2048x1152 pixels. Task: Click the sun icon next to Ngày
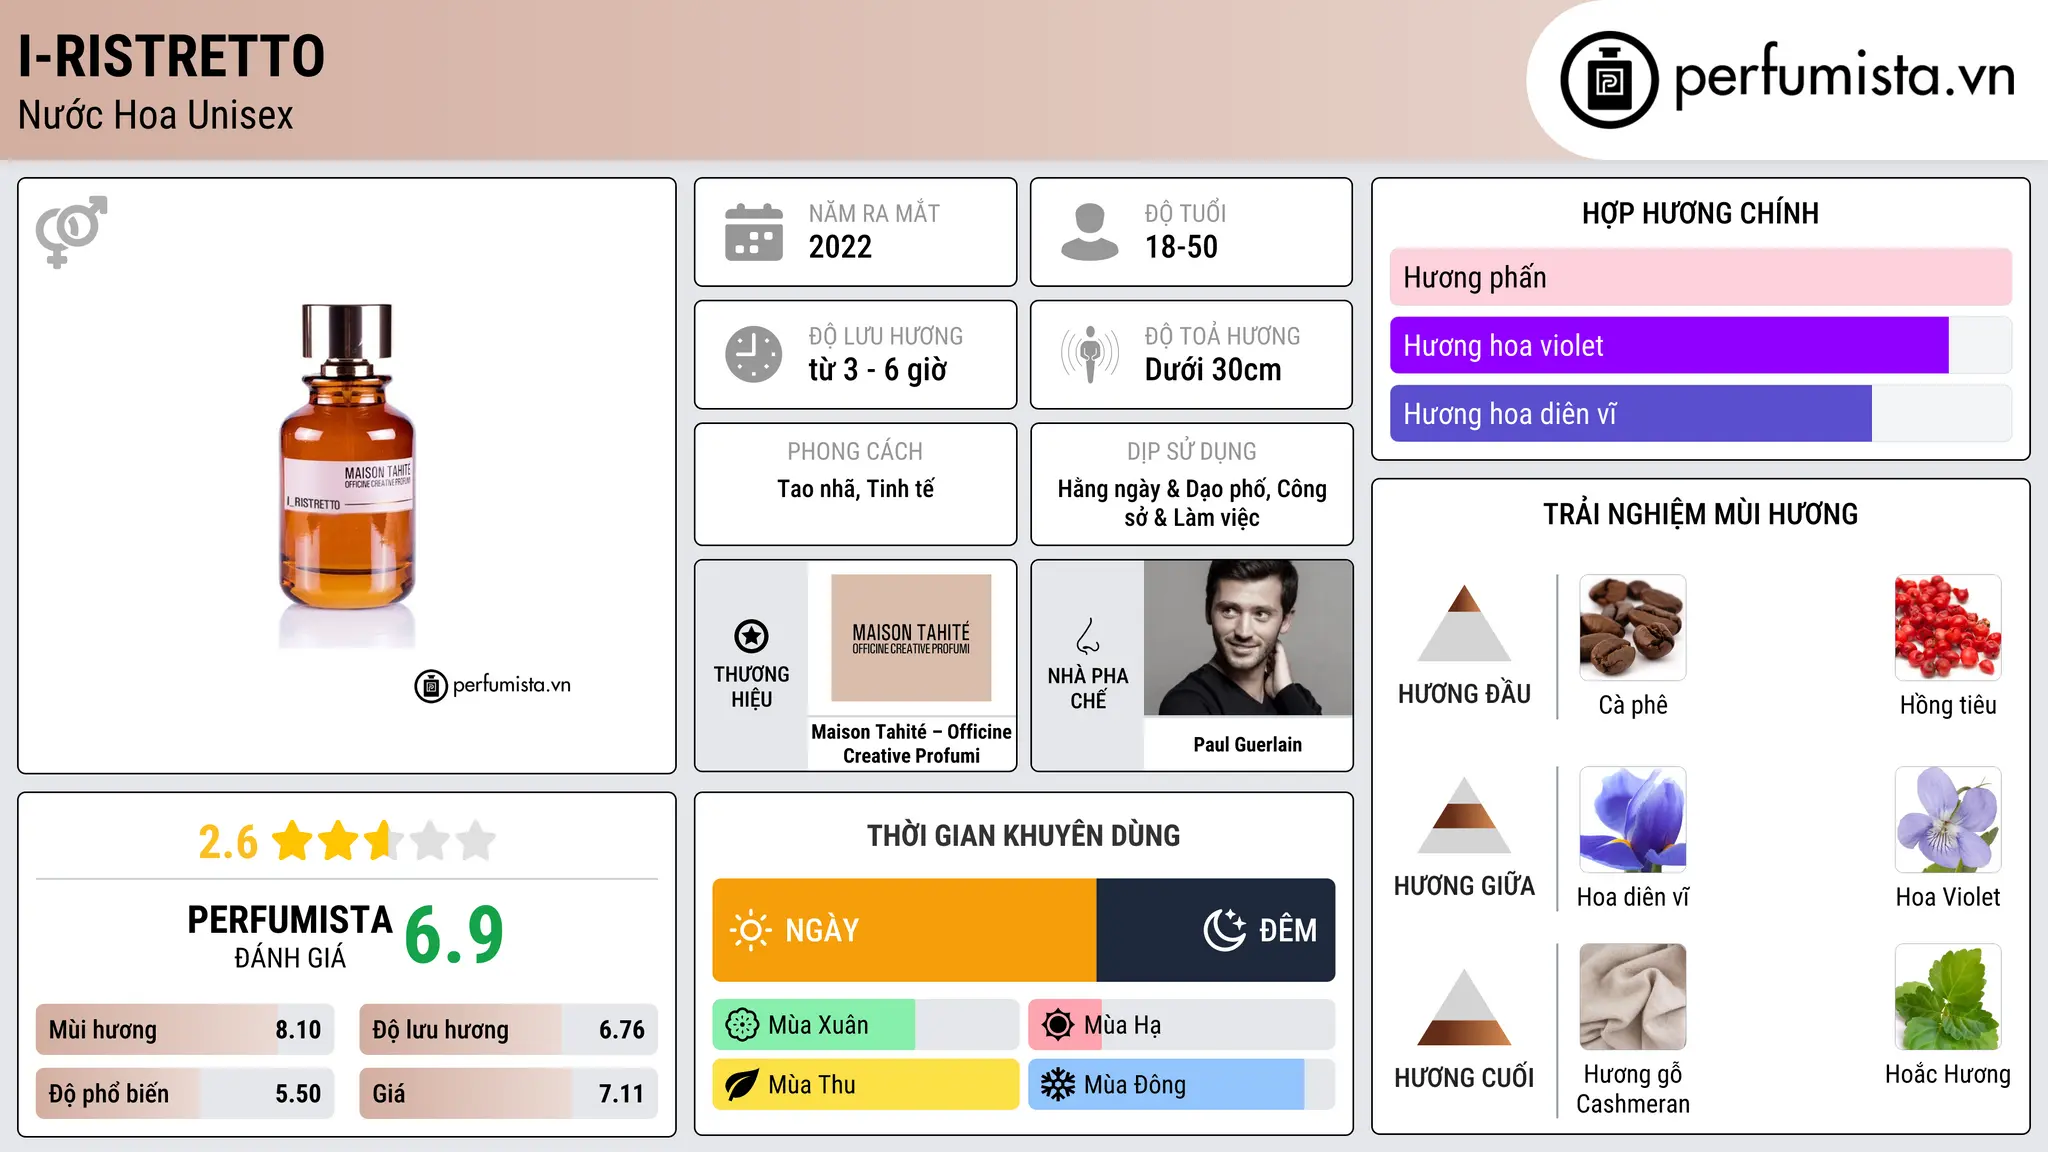(750, 930)
